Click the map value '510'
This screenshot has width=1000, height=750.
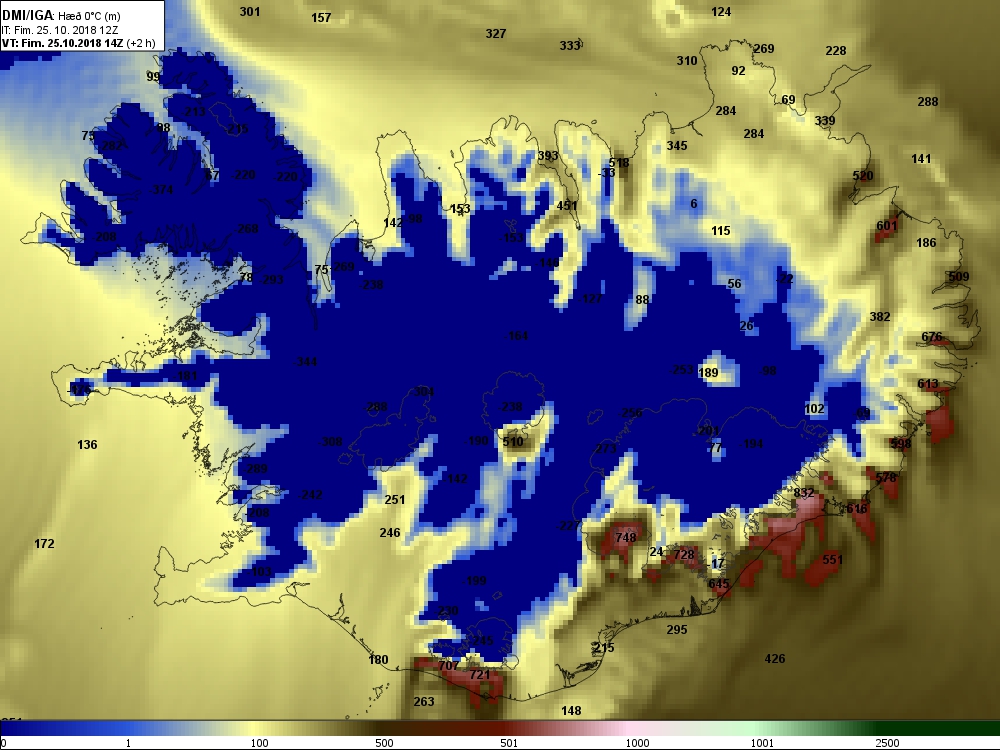pos(513,441)
